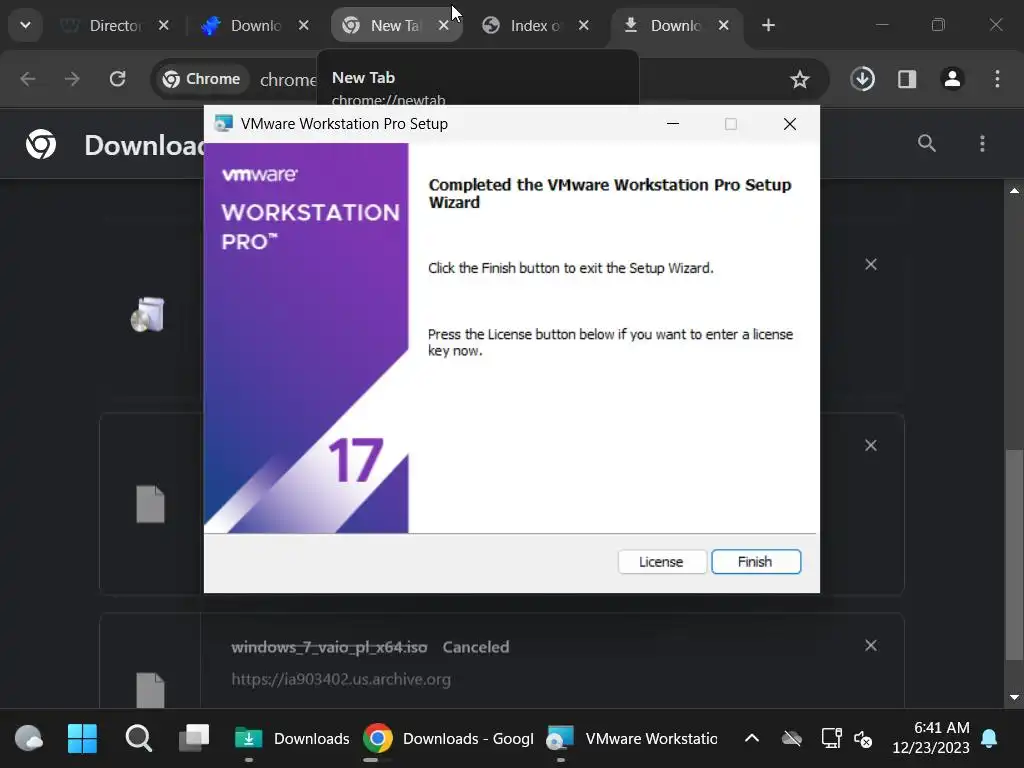The height and width of the screenshot is (768, 1024).
Task: Click the Chrome site info chip in address bar
Action: point(201,79)
